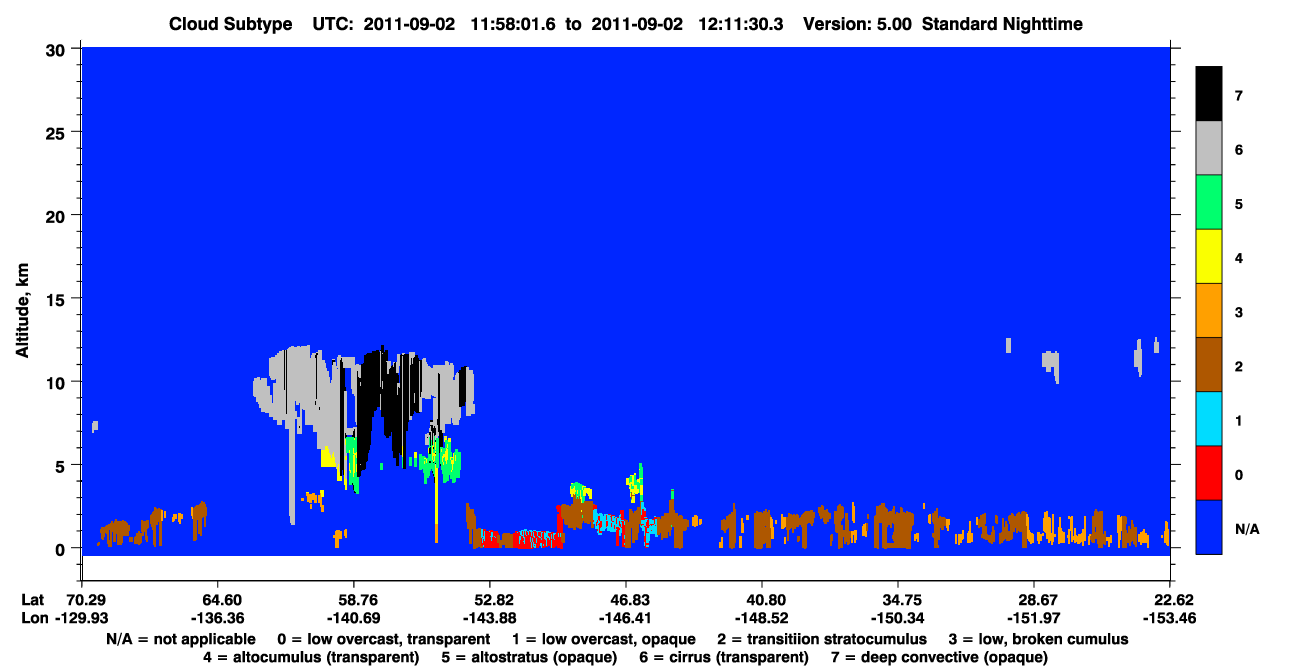Select the orange broken cumulus swatch labeled 3

pyautogui.click(x=1209, y=311)
